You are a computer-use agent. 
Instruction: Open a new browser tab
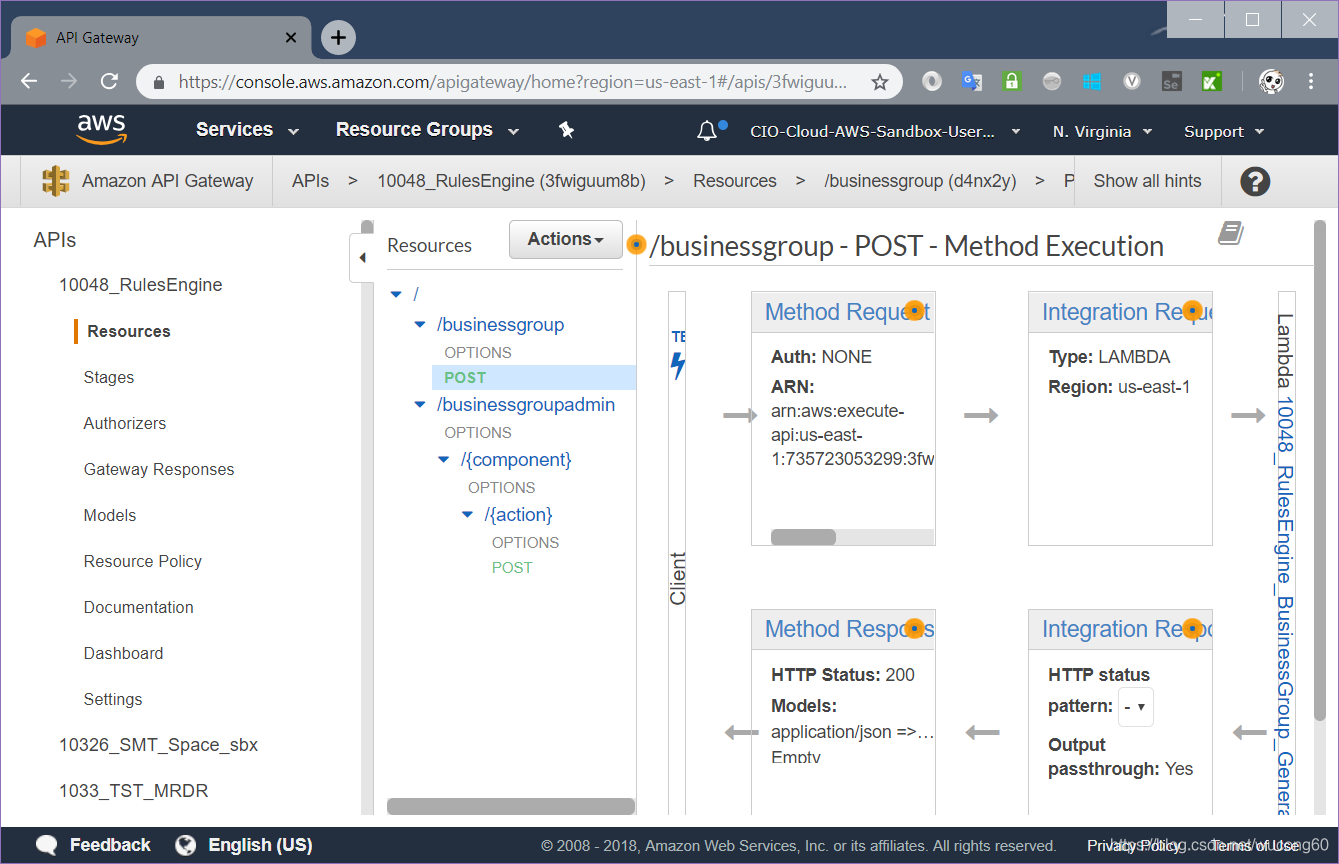pyautogui.click(x=338, y=38)
